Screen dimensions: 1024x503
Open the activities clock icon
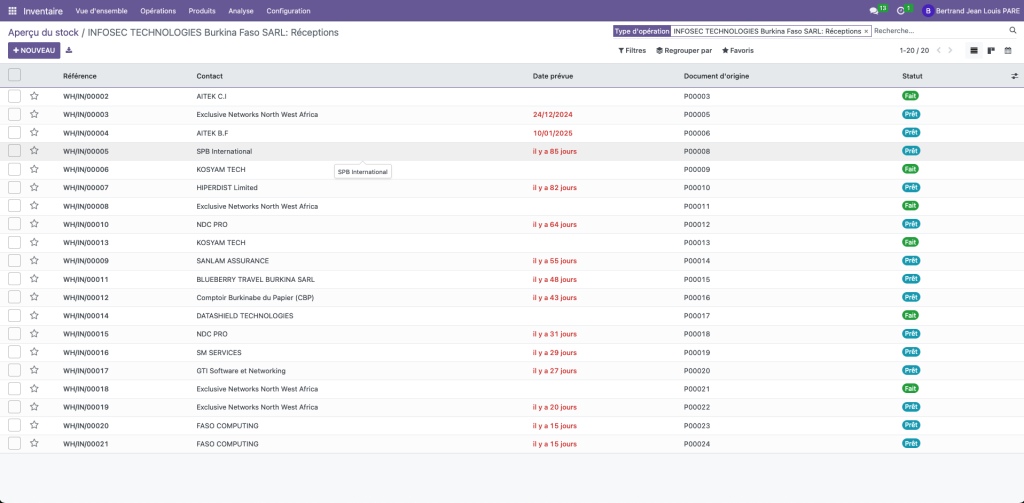(901, 11)
